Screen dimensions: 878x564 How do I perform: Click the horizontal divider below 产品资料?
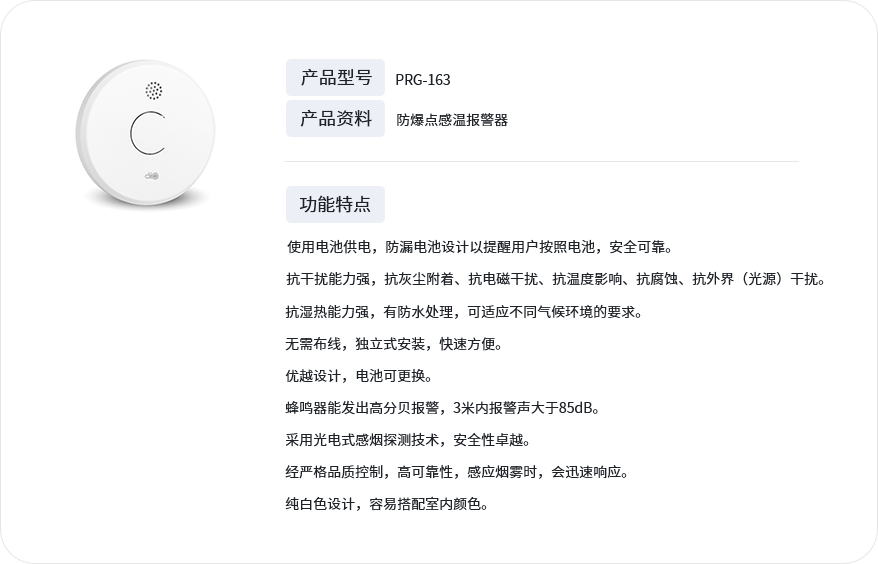coord(541,161)
